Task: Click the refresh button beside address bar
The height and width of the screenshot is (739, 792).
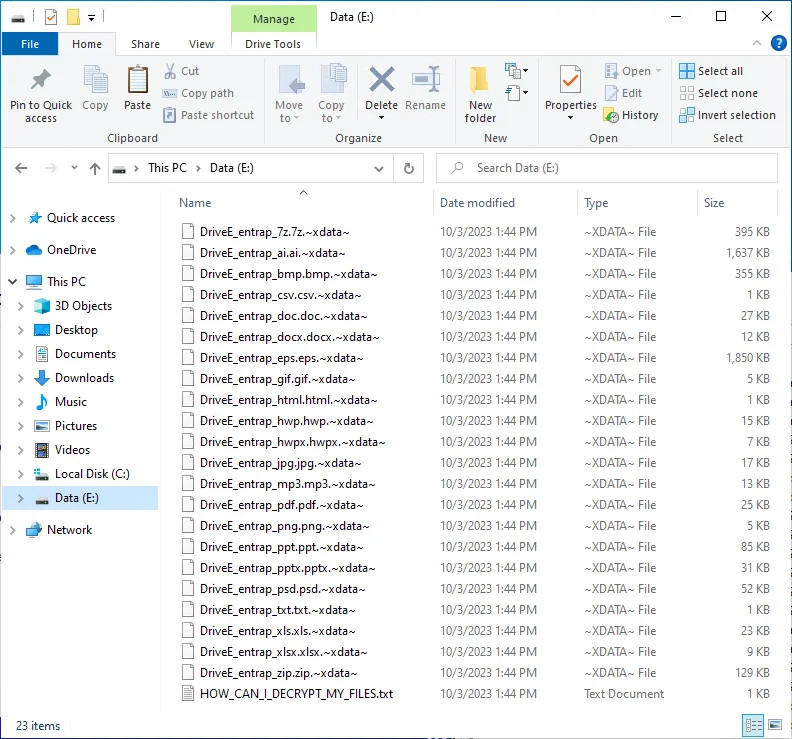Action: 408,168
